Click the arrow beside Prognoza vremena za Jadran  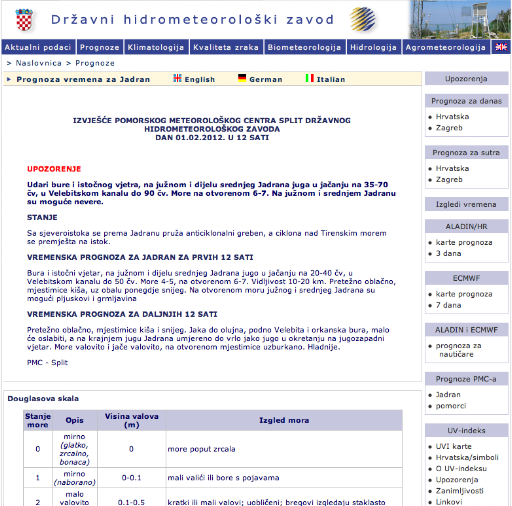coord(9,79)
